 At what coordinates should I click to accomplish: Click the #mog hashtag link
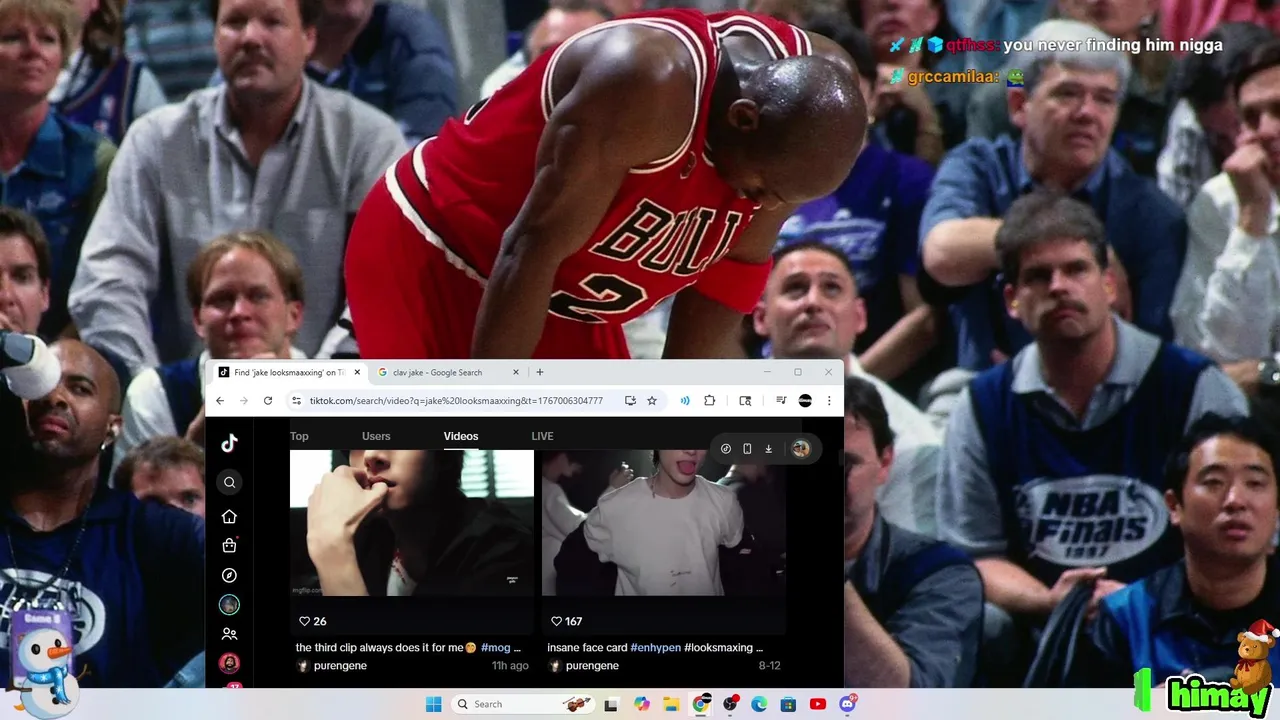495,647
